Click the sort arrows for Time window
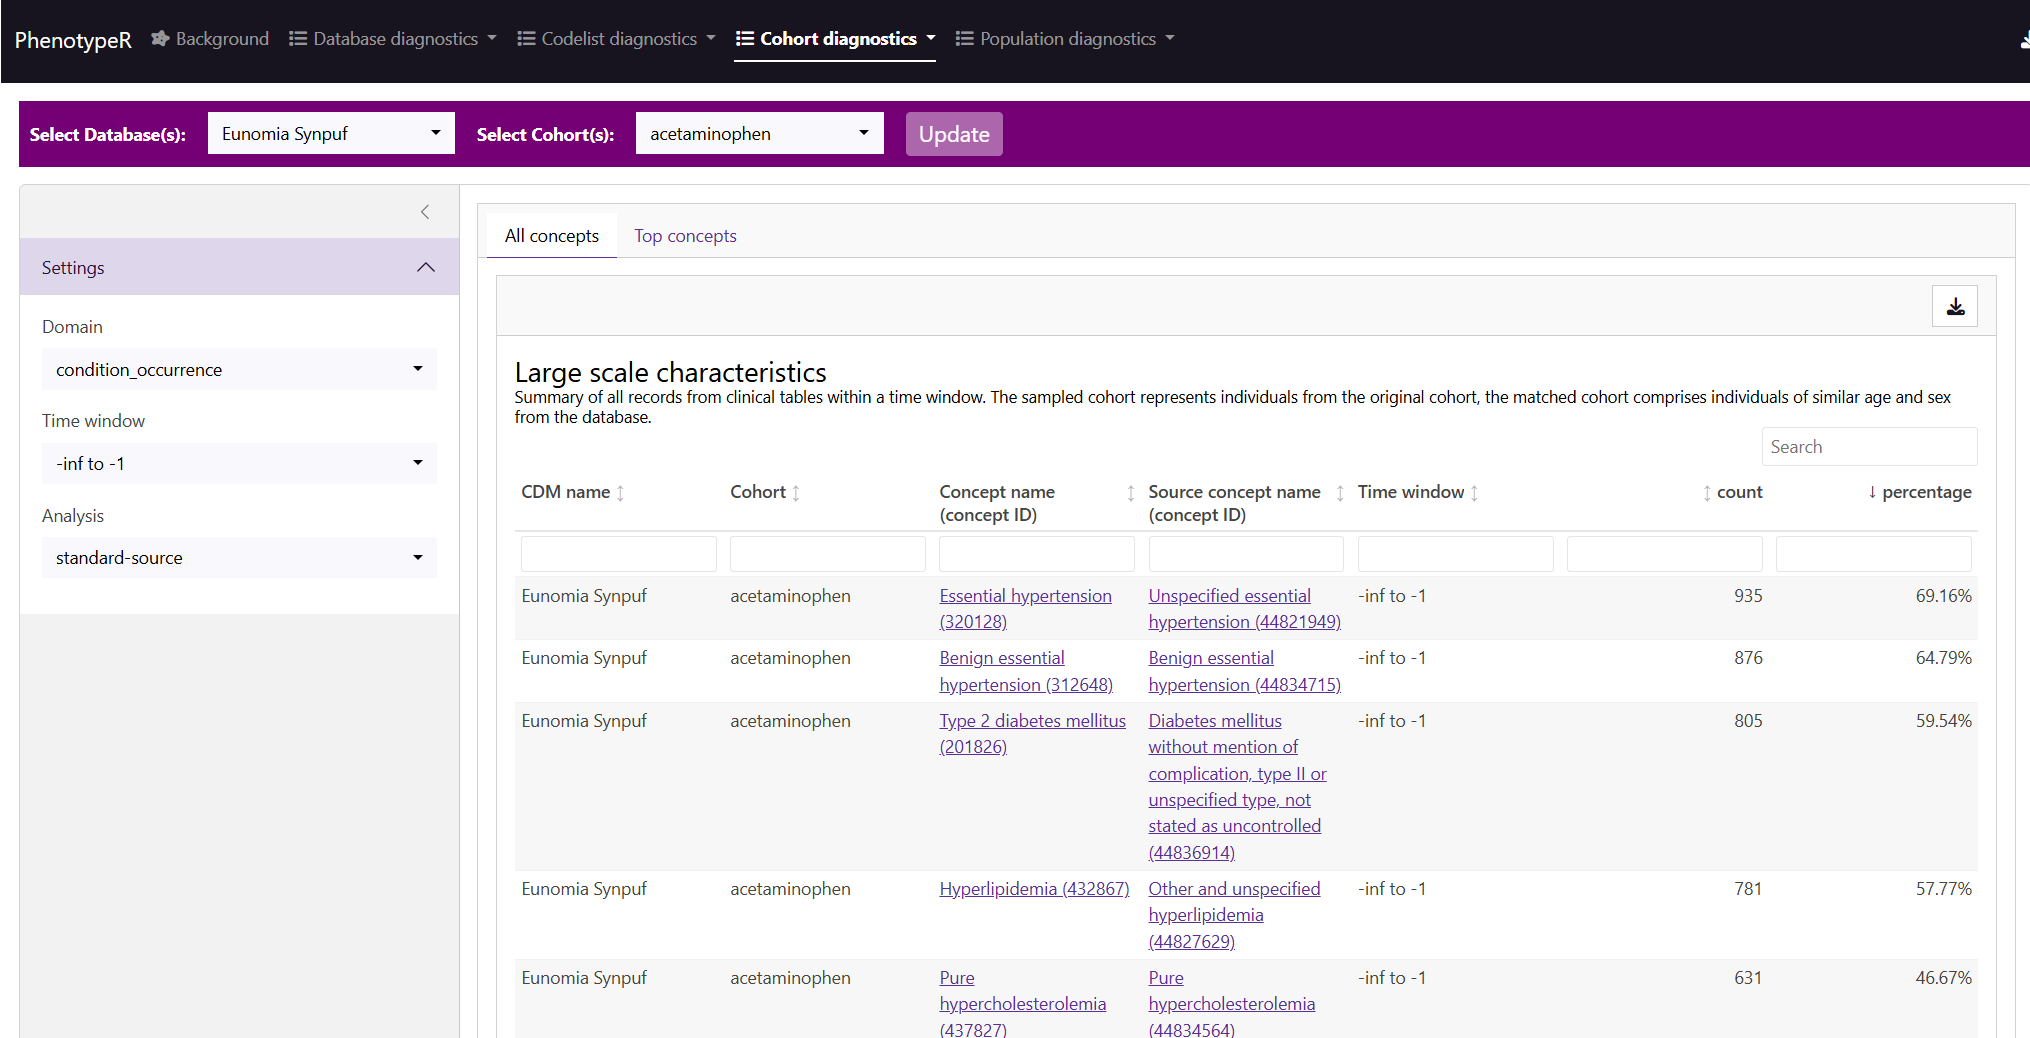This screenshot has width=2030, height=1038. coord(1474,493)
